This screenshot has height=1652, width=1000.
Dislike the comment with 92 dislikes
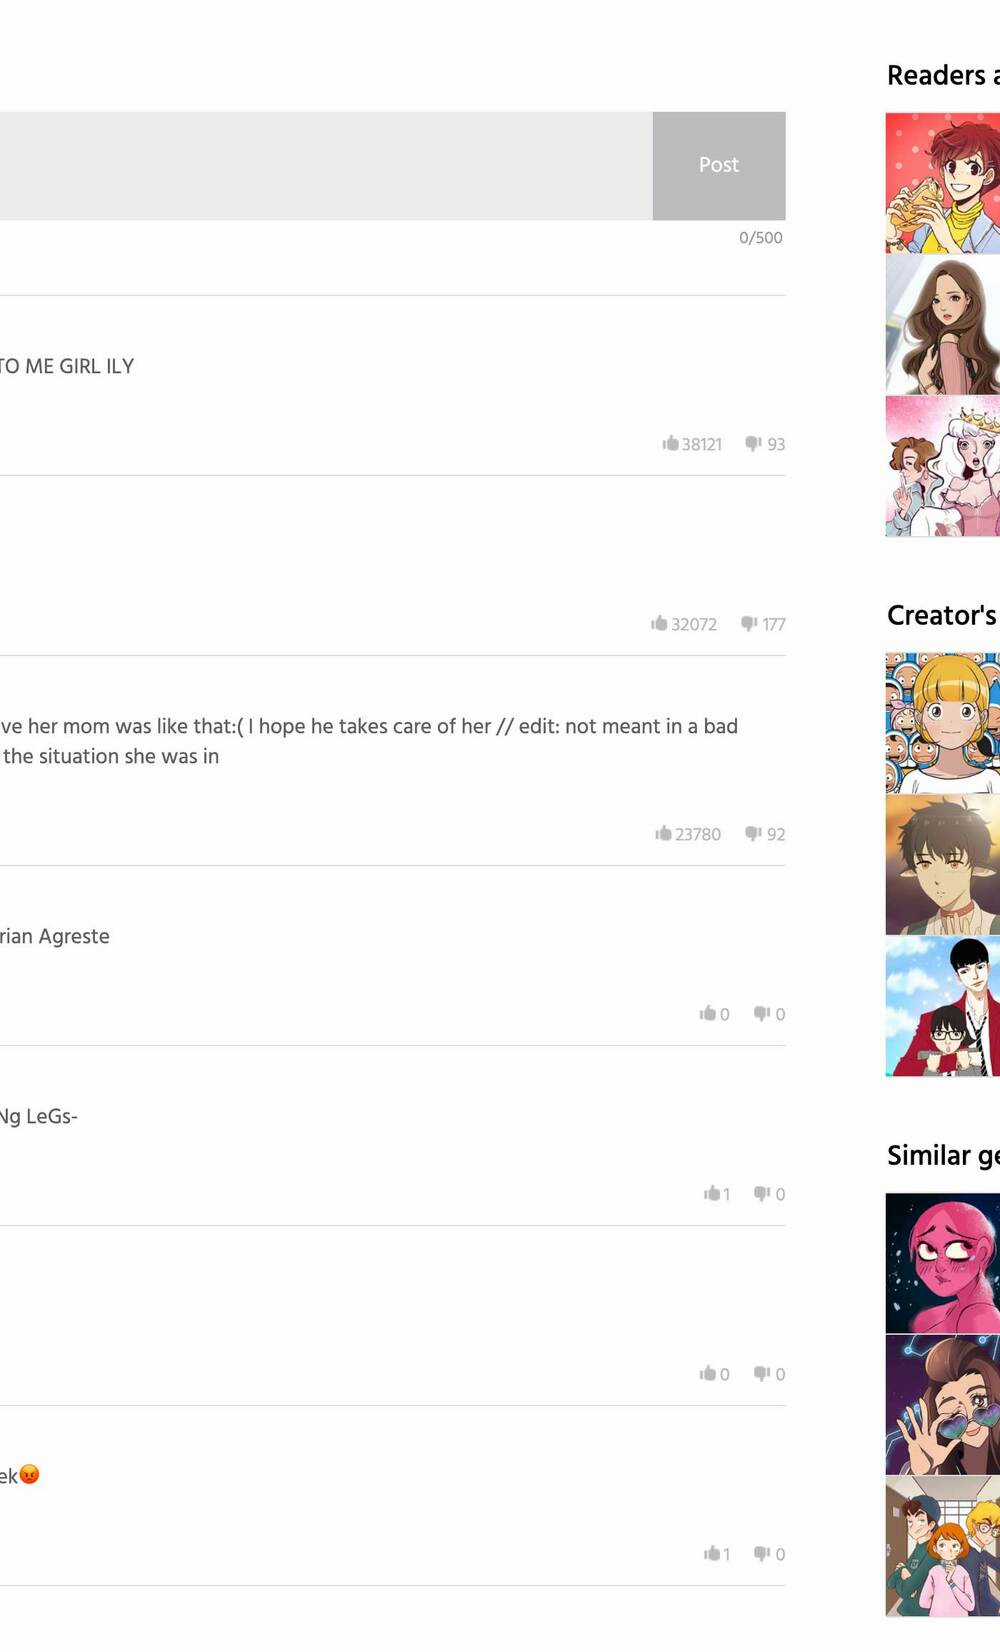click(765, 834)
